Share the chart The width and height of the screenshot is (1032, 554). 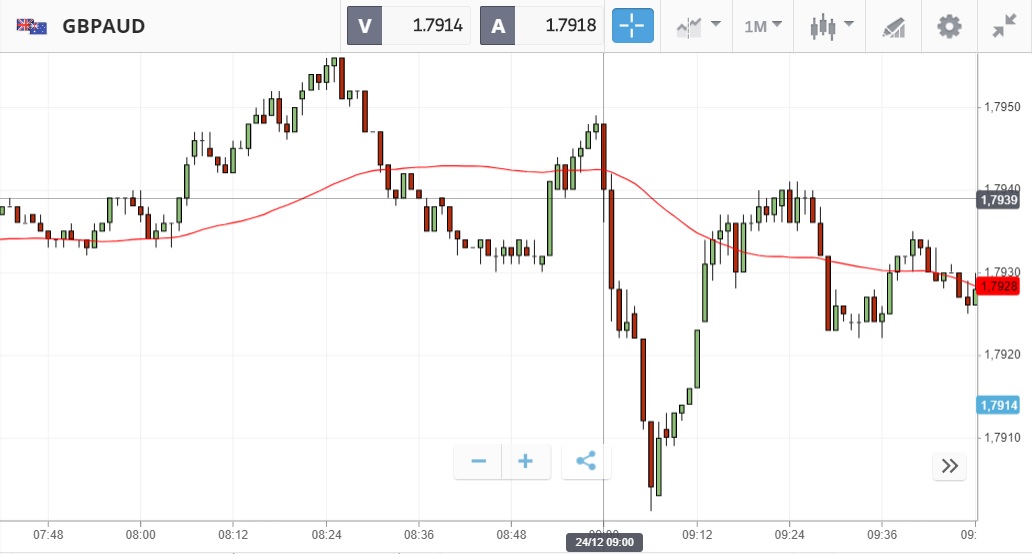(586, 462)
